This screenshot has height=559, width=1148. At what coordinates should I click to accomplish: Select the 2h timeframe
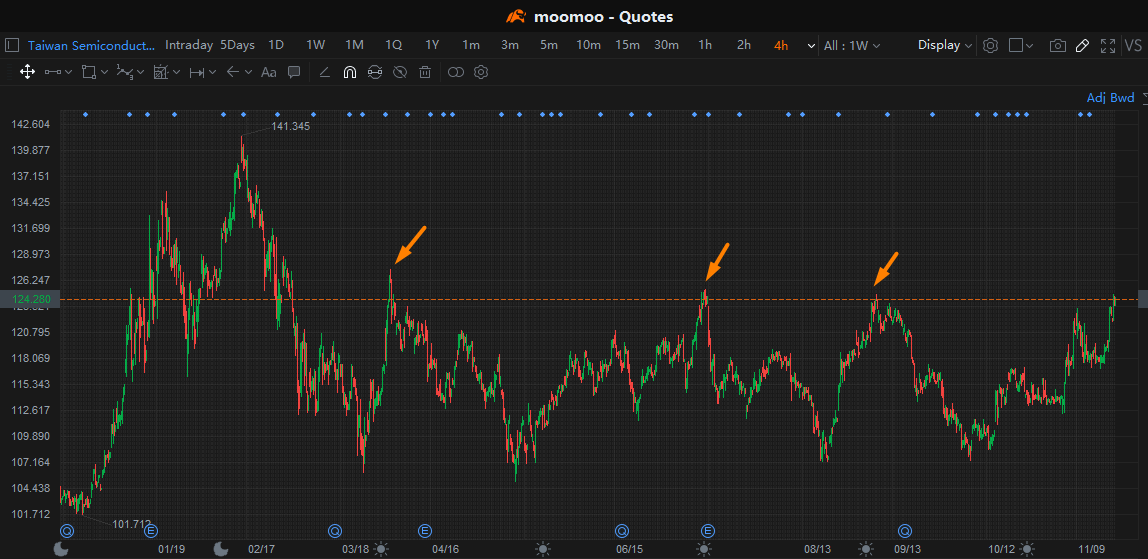744,45
